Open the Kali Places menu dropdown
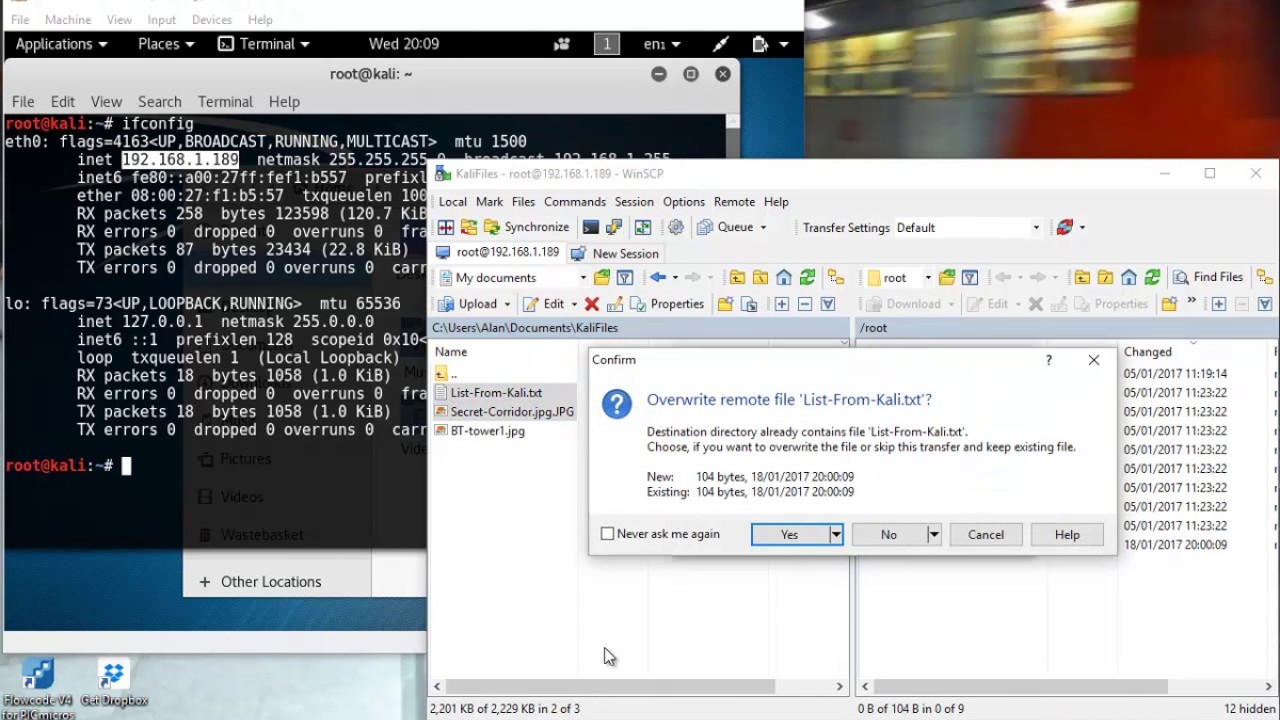 tap(166, 44)
